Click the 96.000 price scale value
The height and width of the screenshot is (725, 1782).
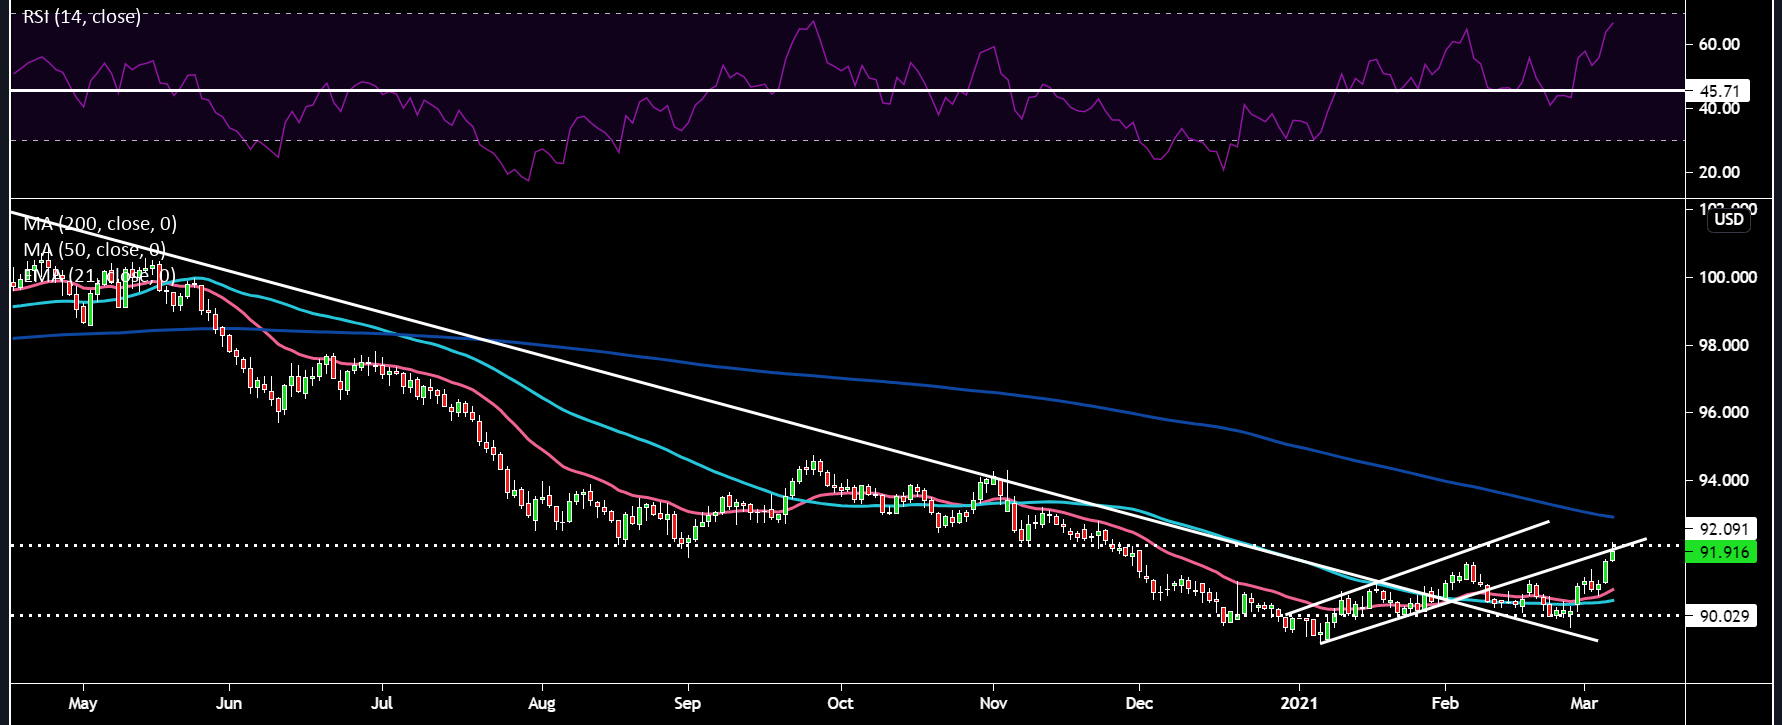[x=1723, y=412]
